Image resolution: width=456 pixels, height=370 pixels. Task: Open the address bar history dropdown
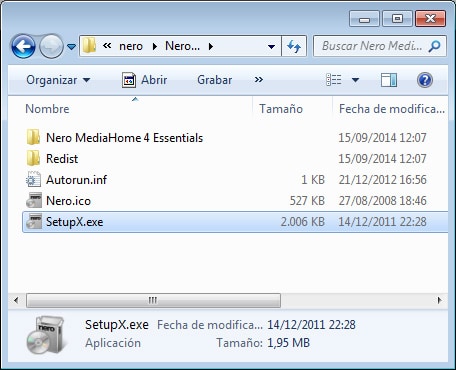pos(272,46)
